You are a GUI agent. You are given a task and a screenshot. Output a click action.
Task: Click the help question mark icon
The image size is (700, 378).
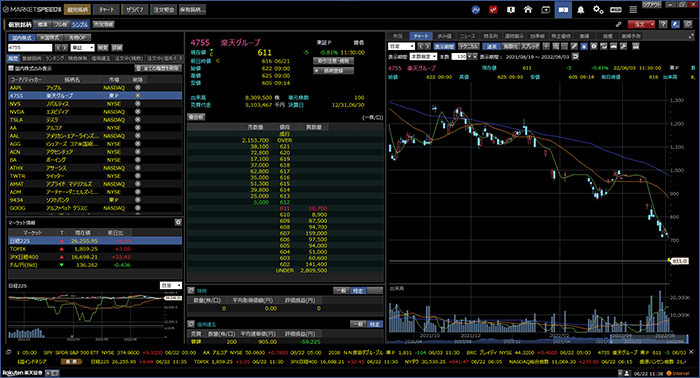click(663, 24)
